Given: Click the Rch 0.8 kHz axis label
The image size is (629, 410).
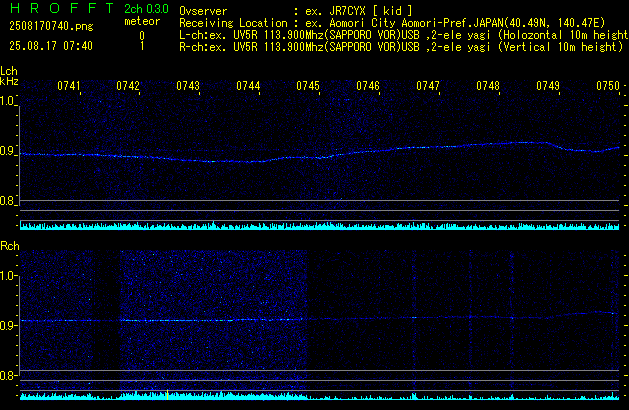Looking at the screenshot, I should pyautogui.click(x=7, y=375).
